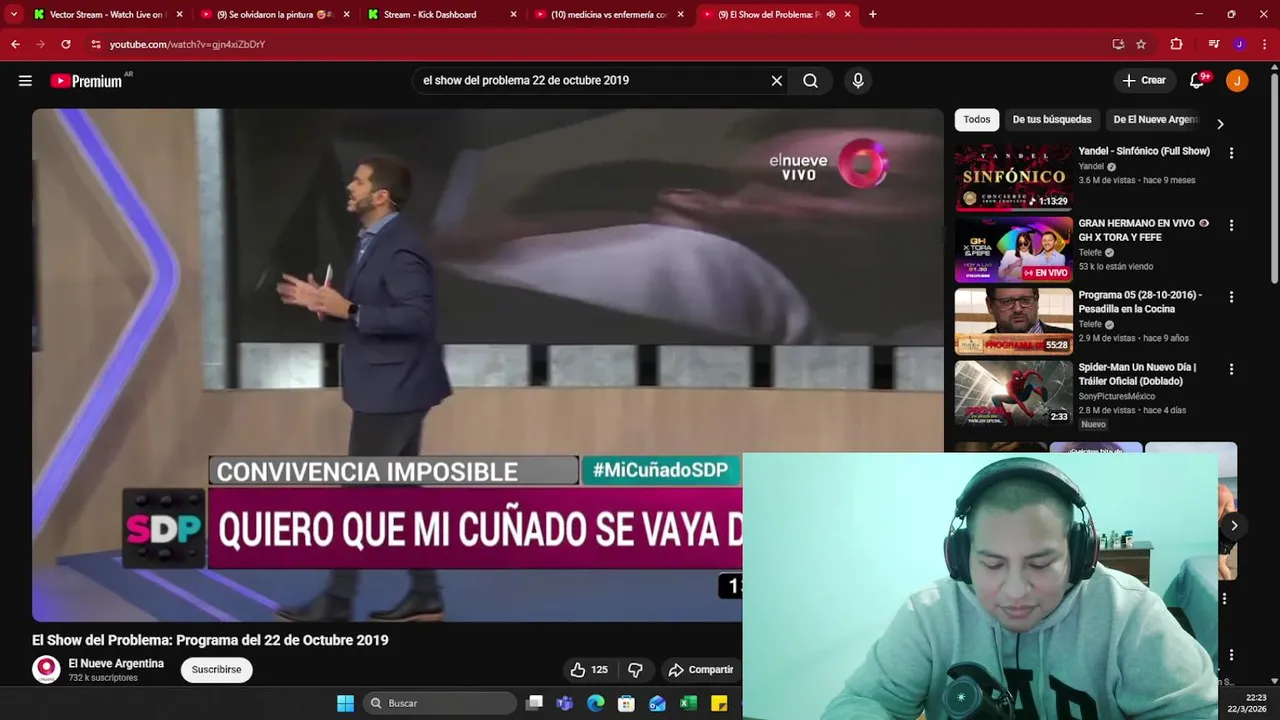
Task: Open the Windows Start menu
Action: pos(345,703)
